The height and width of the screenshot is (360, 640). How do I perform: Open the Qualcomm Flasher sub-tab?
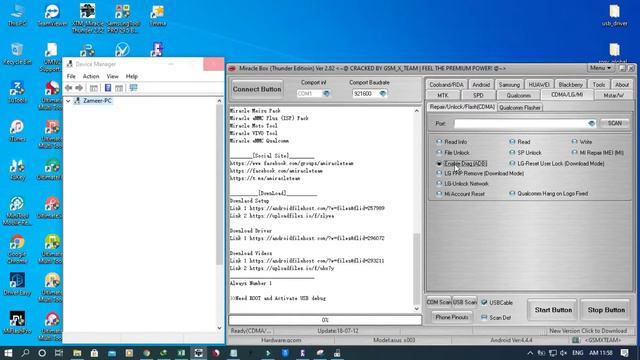click(520, 107)
